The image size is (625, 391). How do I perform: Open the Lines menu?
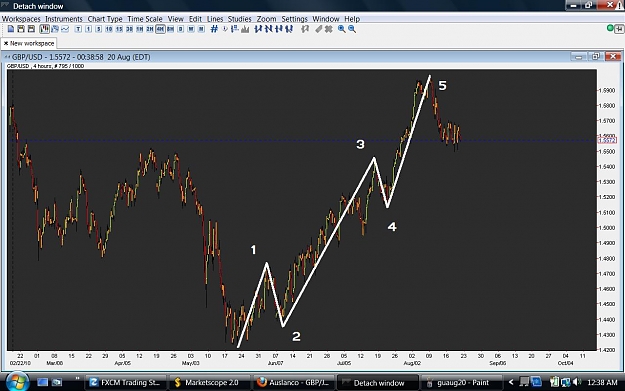click(x=215, y=19)
